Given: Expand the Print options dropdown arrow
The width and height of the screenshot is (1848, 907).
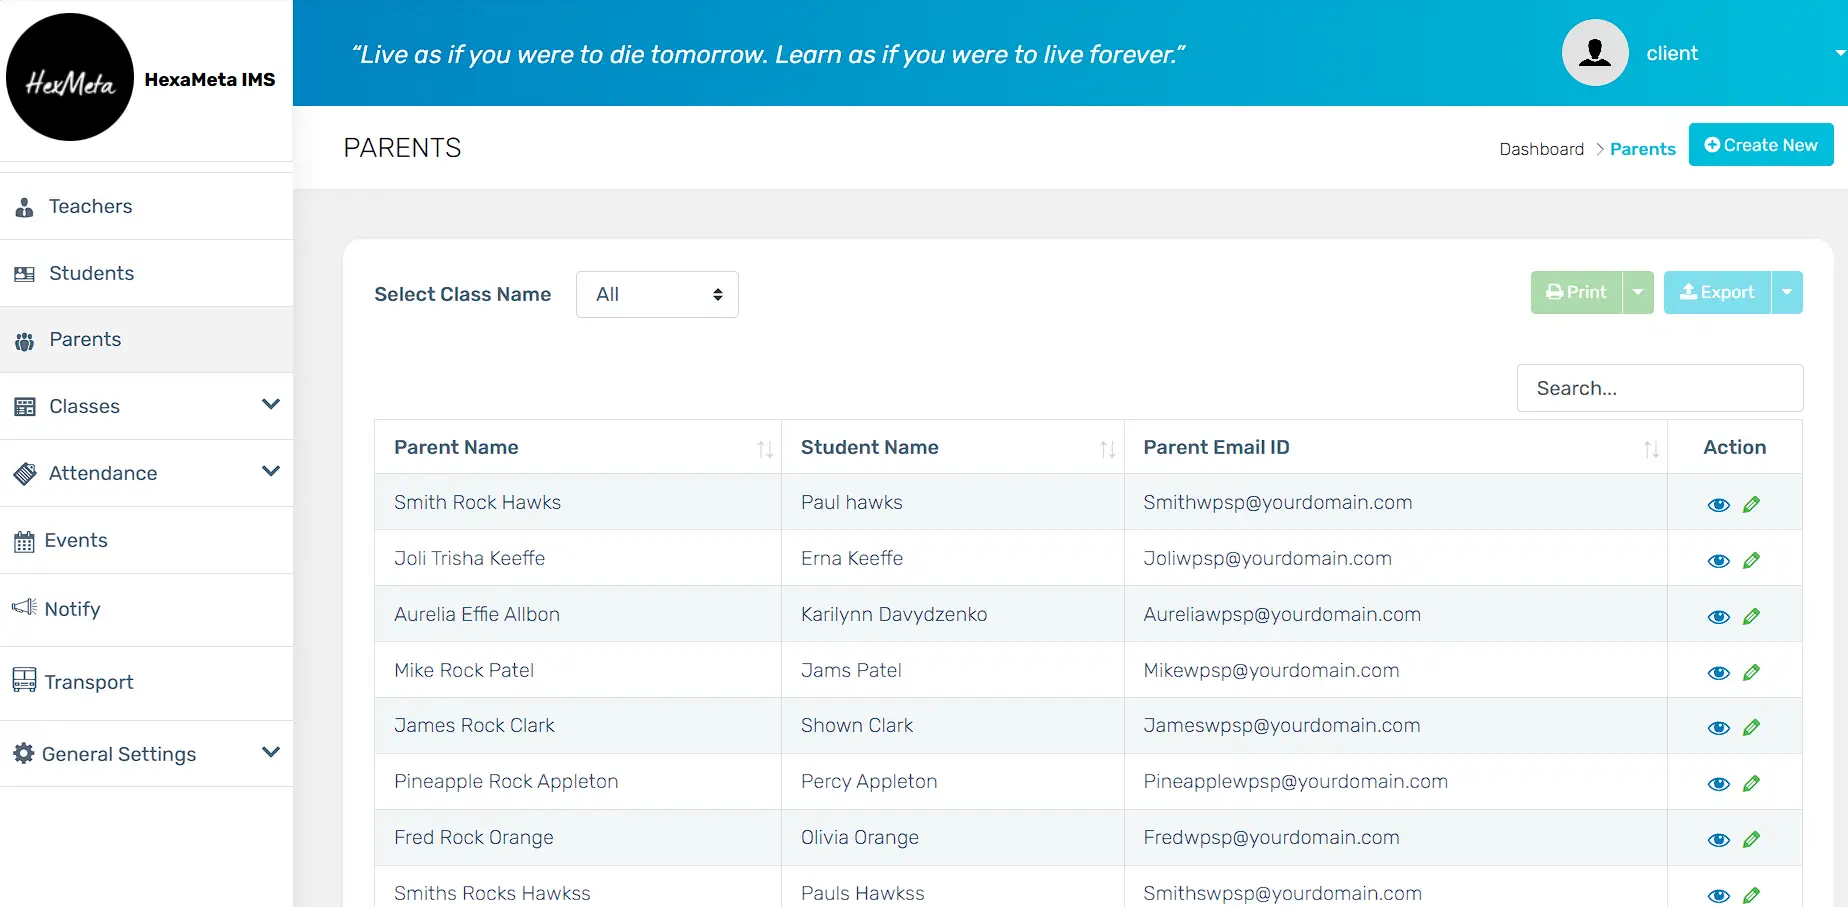Looking at the screenshot, I should (x=1638, y=293).
